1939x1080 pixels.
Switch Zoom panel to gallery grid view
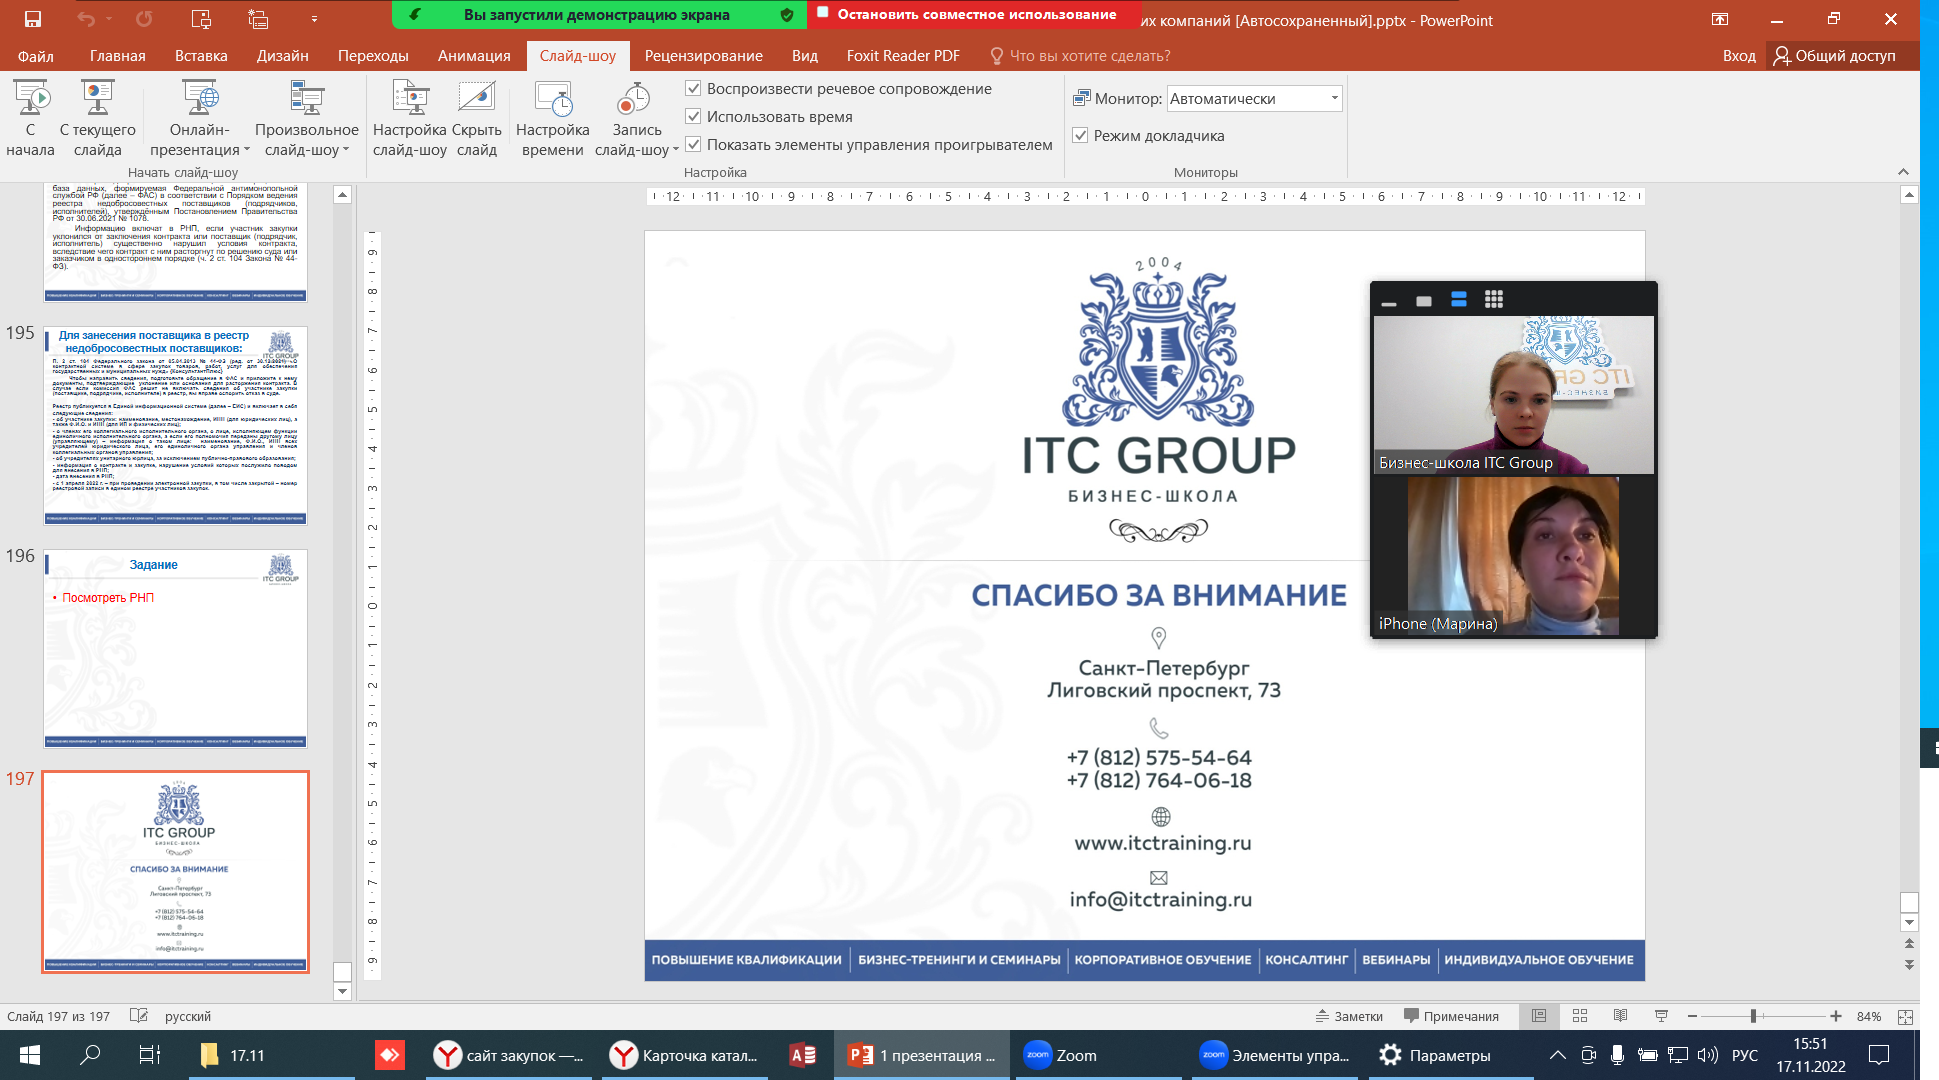1494,299
